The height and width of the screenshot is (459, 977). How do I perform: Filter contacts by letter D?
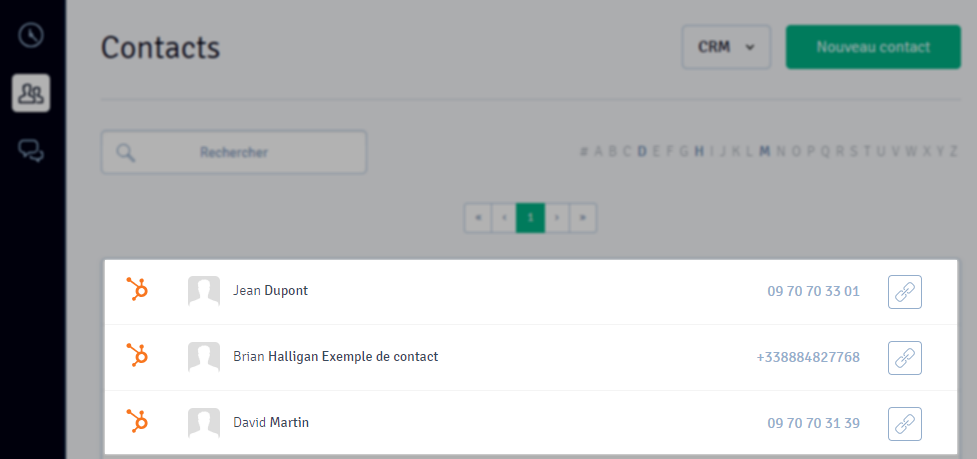tap(642, 151)
